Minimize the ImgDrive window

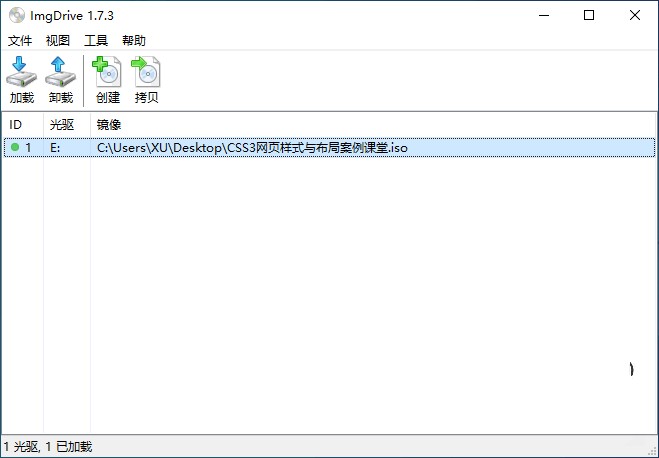(x=544, y=16)
